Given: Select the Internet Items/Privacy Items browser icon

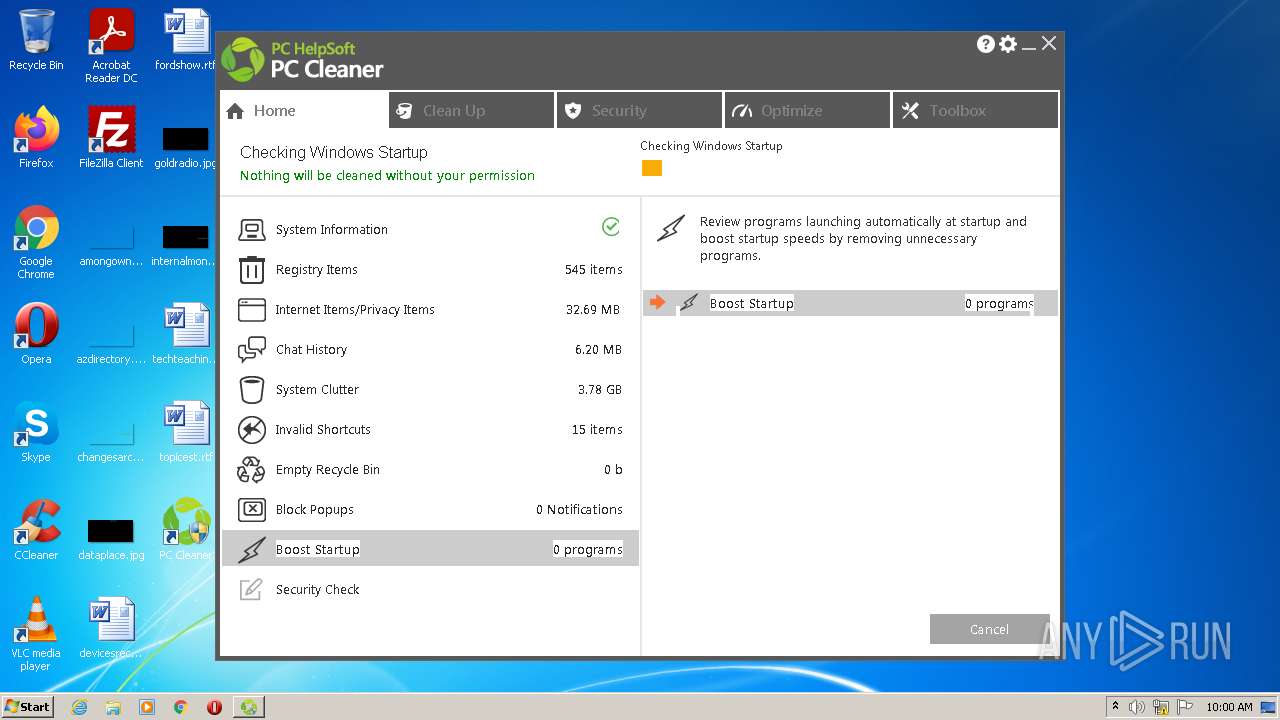Looking at the screenshot, I should point(251,310).
